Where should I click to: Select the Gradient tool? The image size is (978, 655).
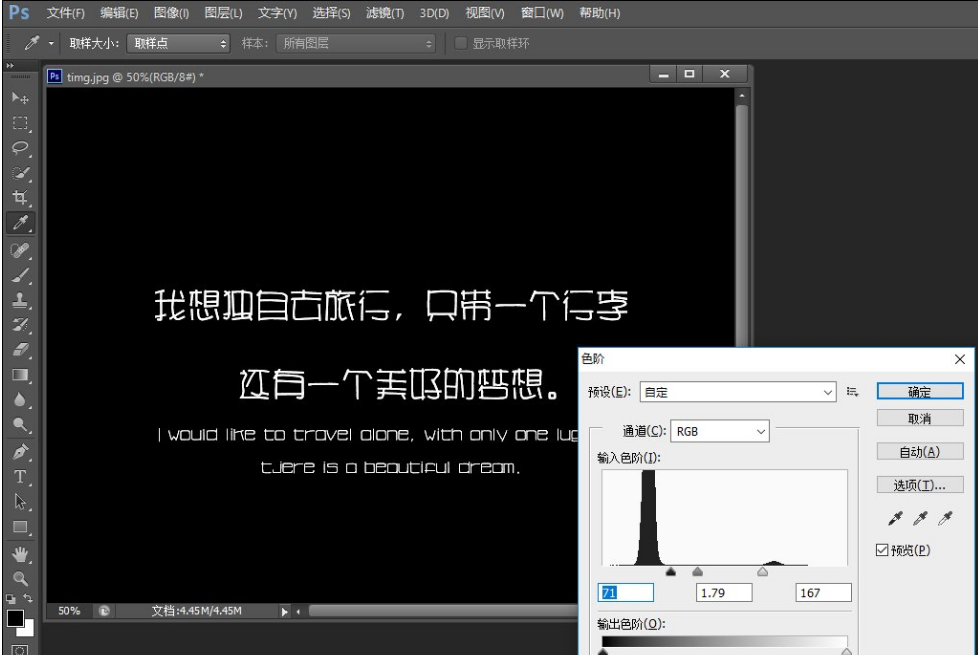[20, 375]
